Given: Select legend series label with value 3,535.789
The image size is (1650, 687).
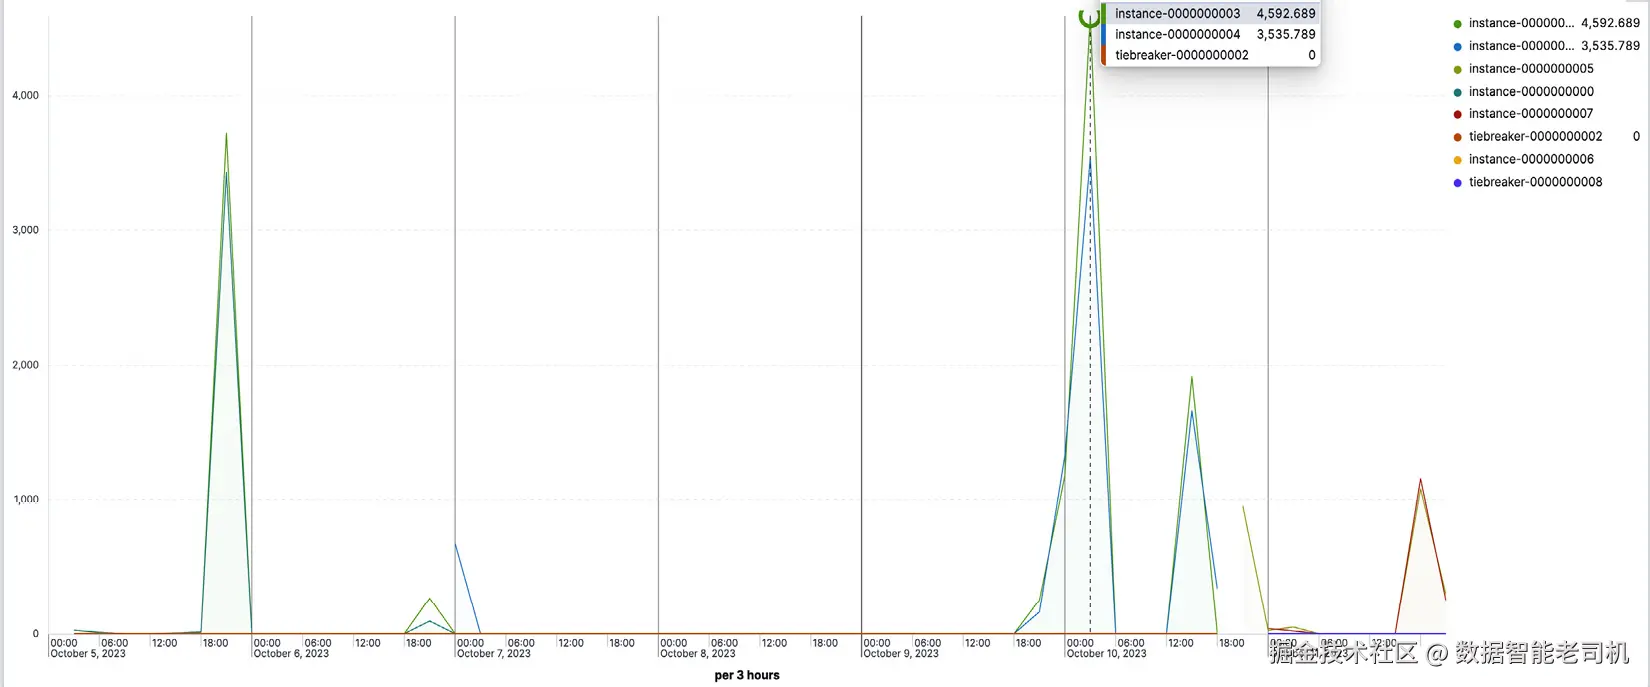Looking at the screenshot, I should tap(1521, 46).
